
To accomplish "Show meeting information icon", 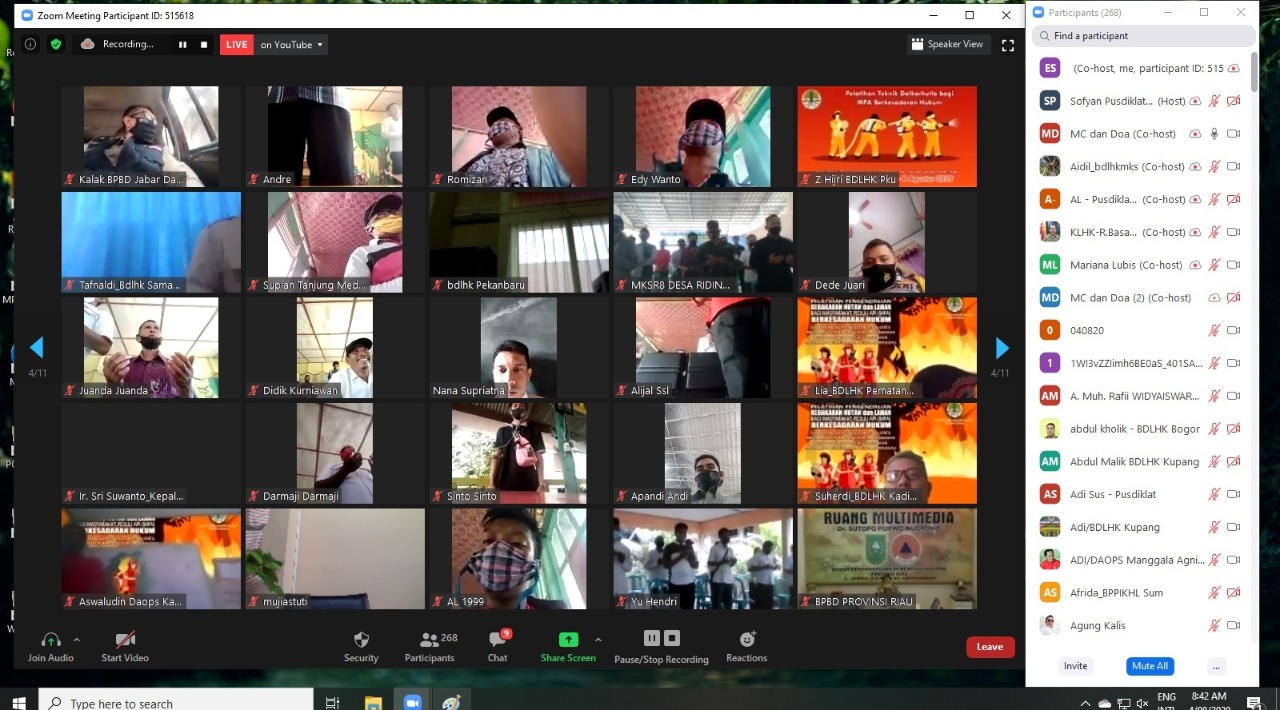I will [x=30, y=44].
